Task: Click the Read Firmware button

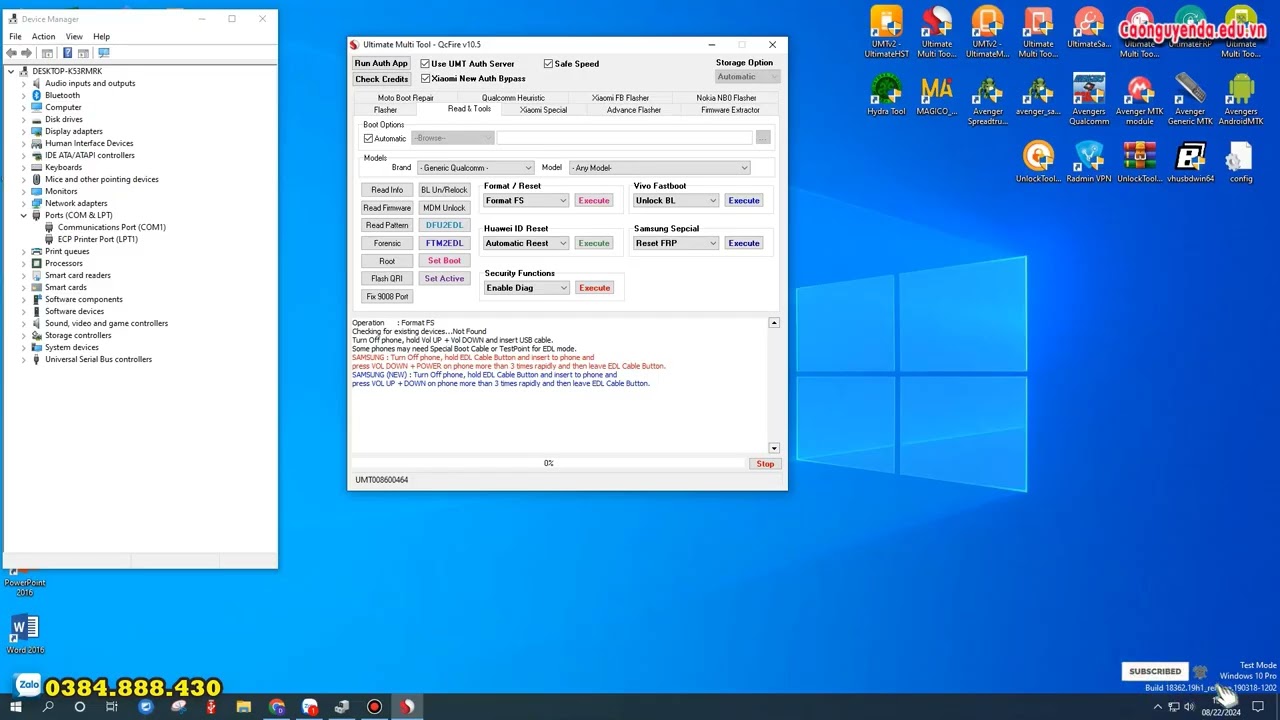Action: 387,208
